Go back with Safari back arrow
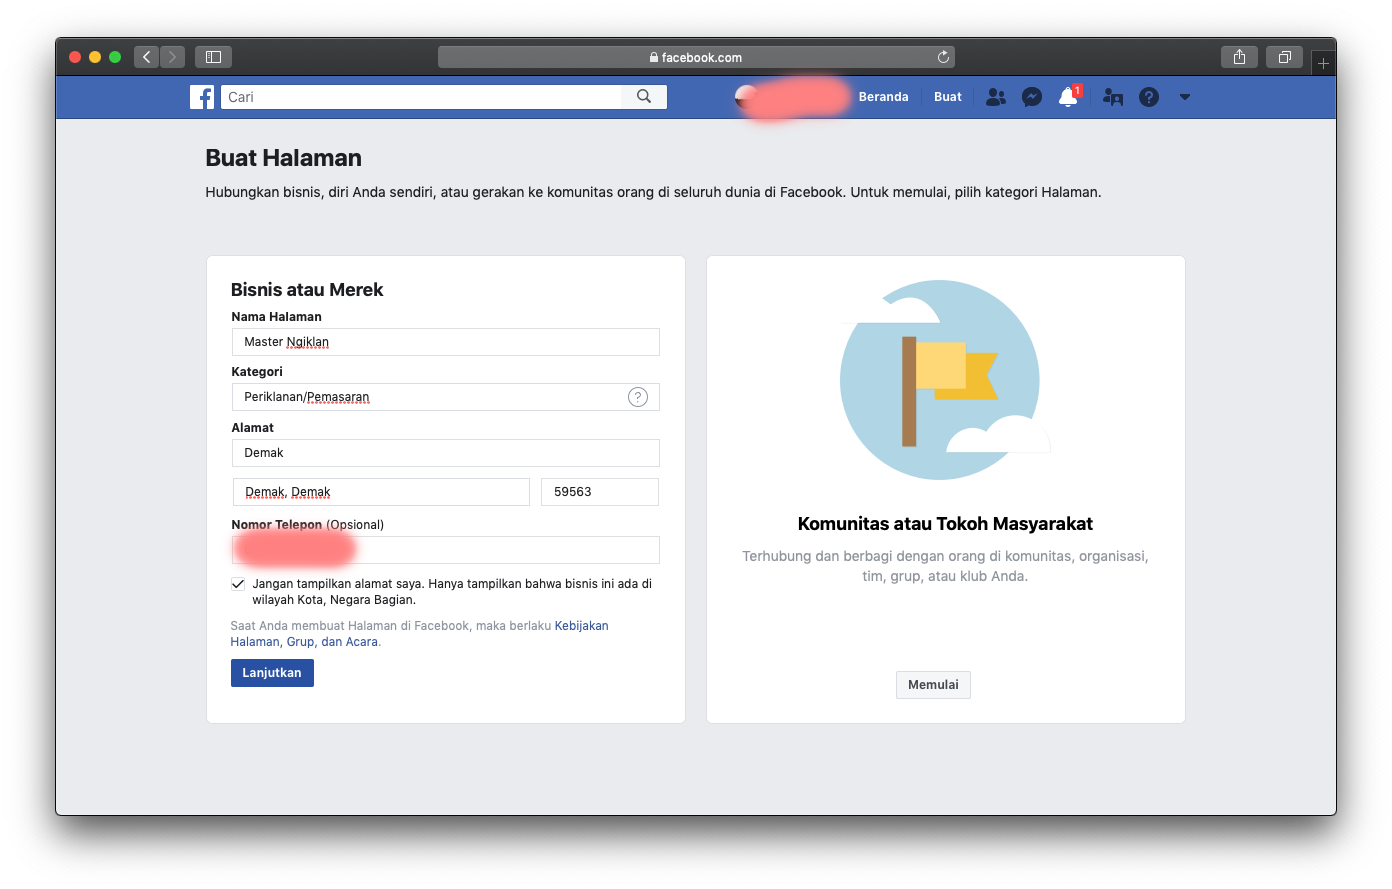 [x=147, y=57]
